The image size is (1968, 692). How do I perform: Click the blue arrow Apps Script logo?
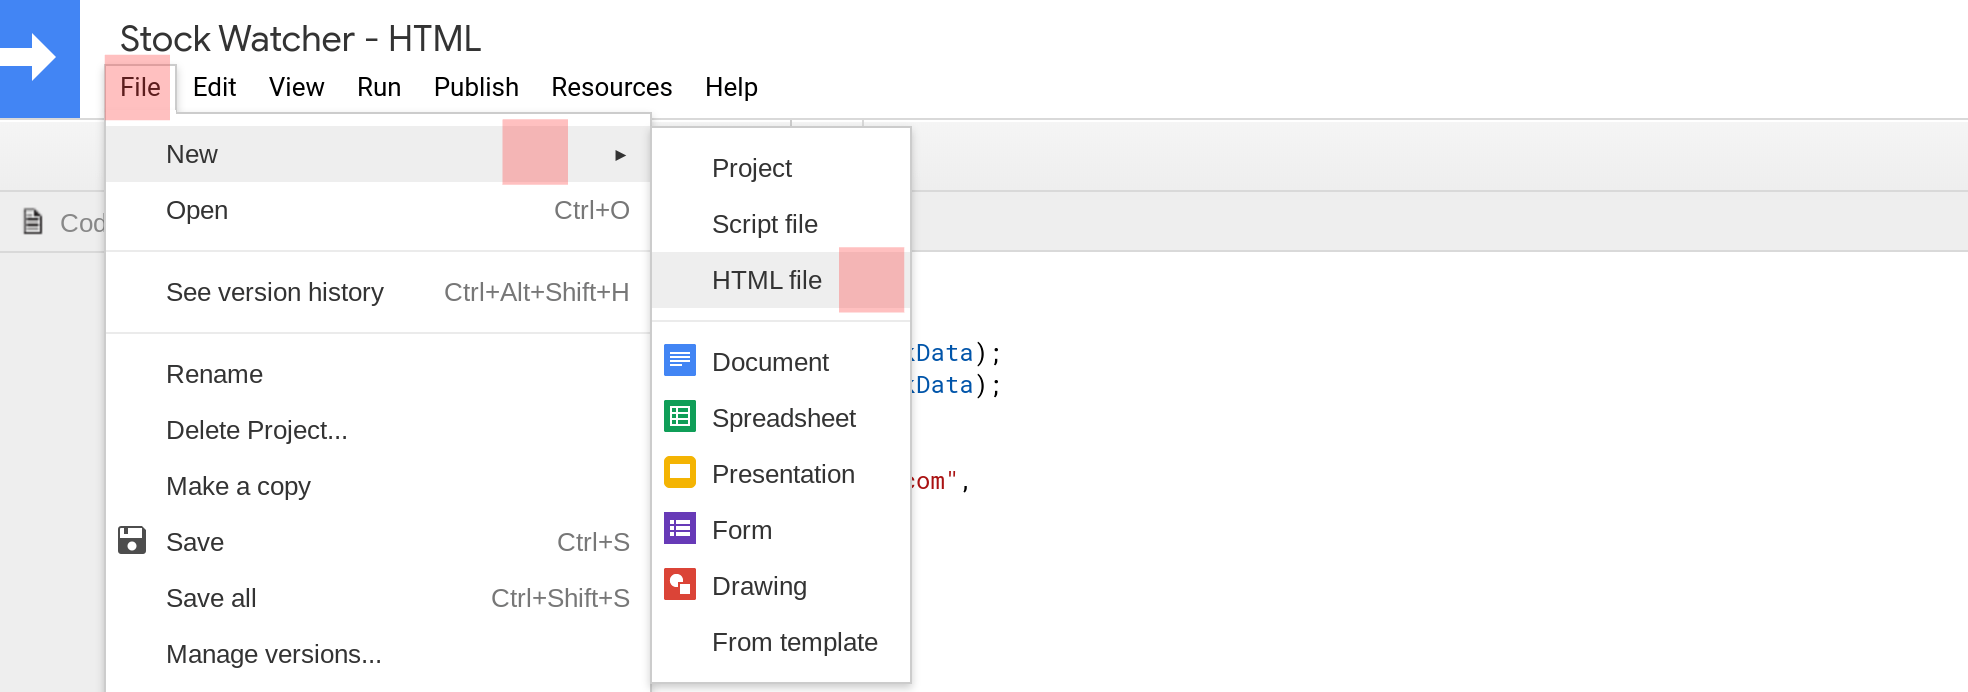(40, 58)
